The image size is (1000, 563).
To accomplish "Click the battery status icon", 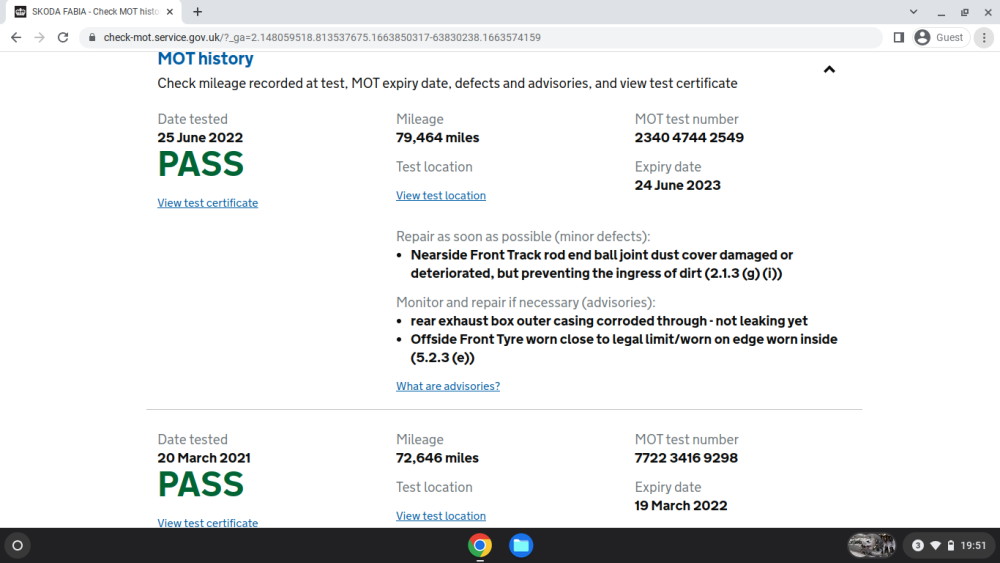I will pyautogui.click(x=951, y=546).
